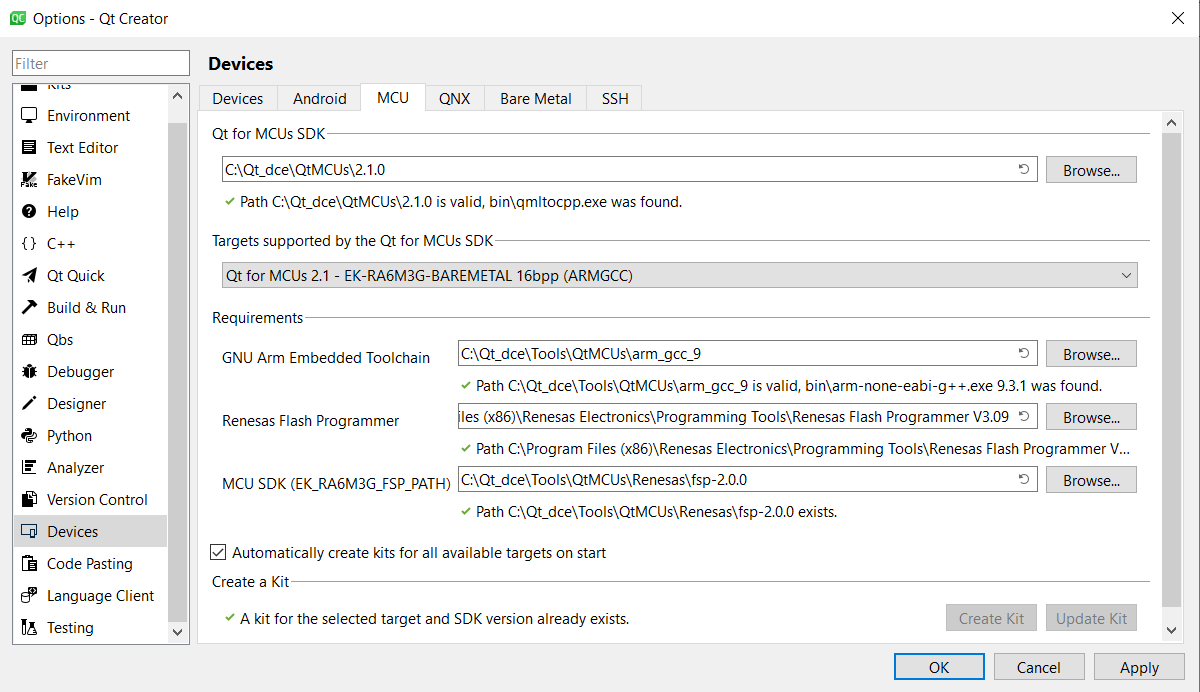Reset the GNU Arm Embedded Toolchain path
Viewport: 1200px width, 692px height.
(x=1024, y=354)
